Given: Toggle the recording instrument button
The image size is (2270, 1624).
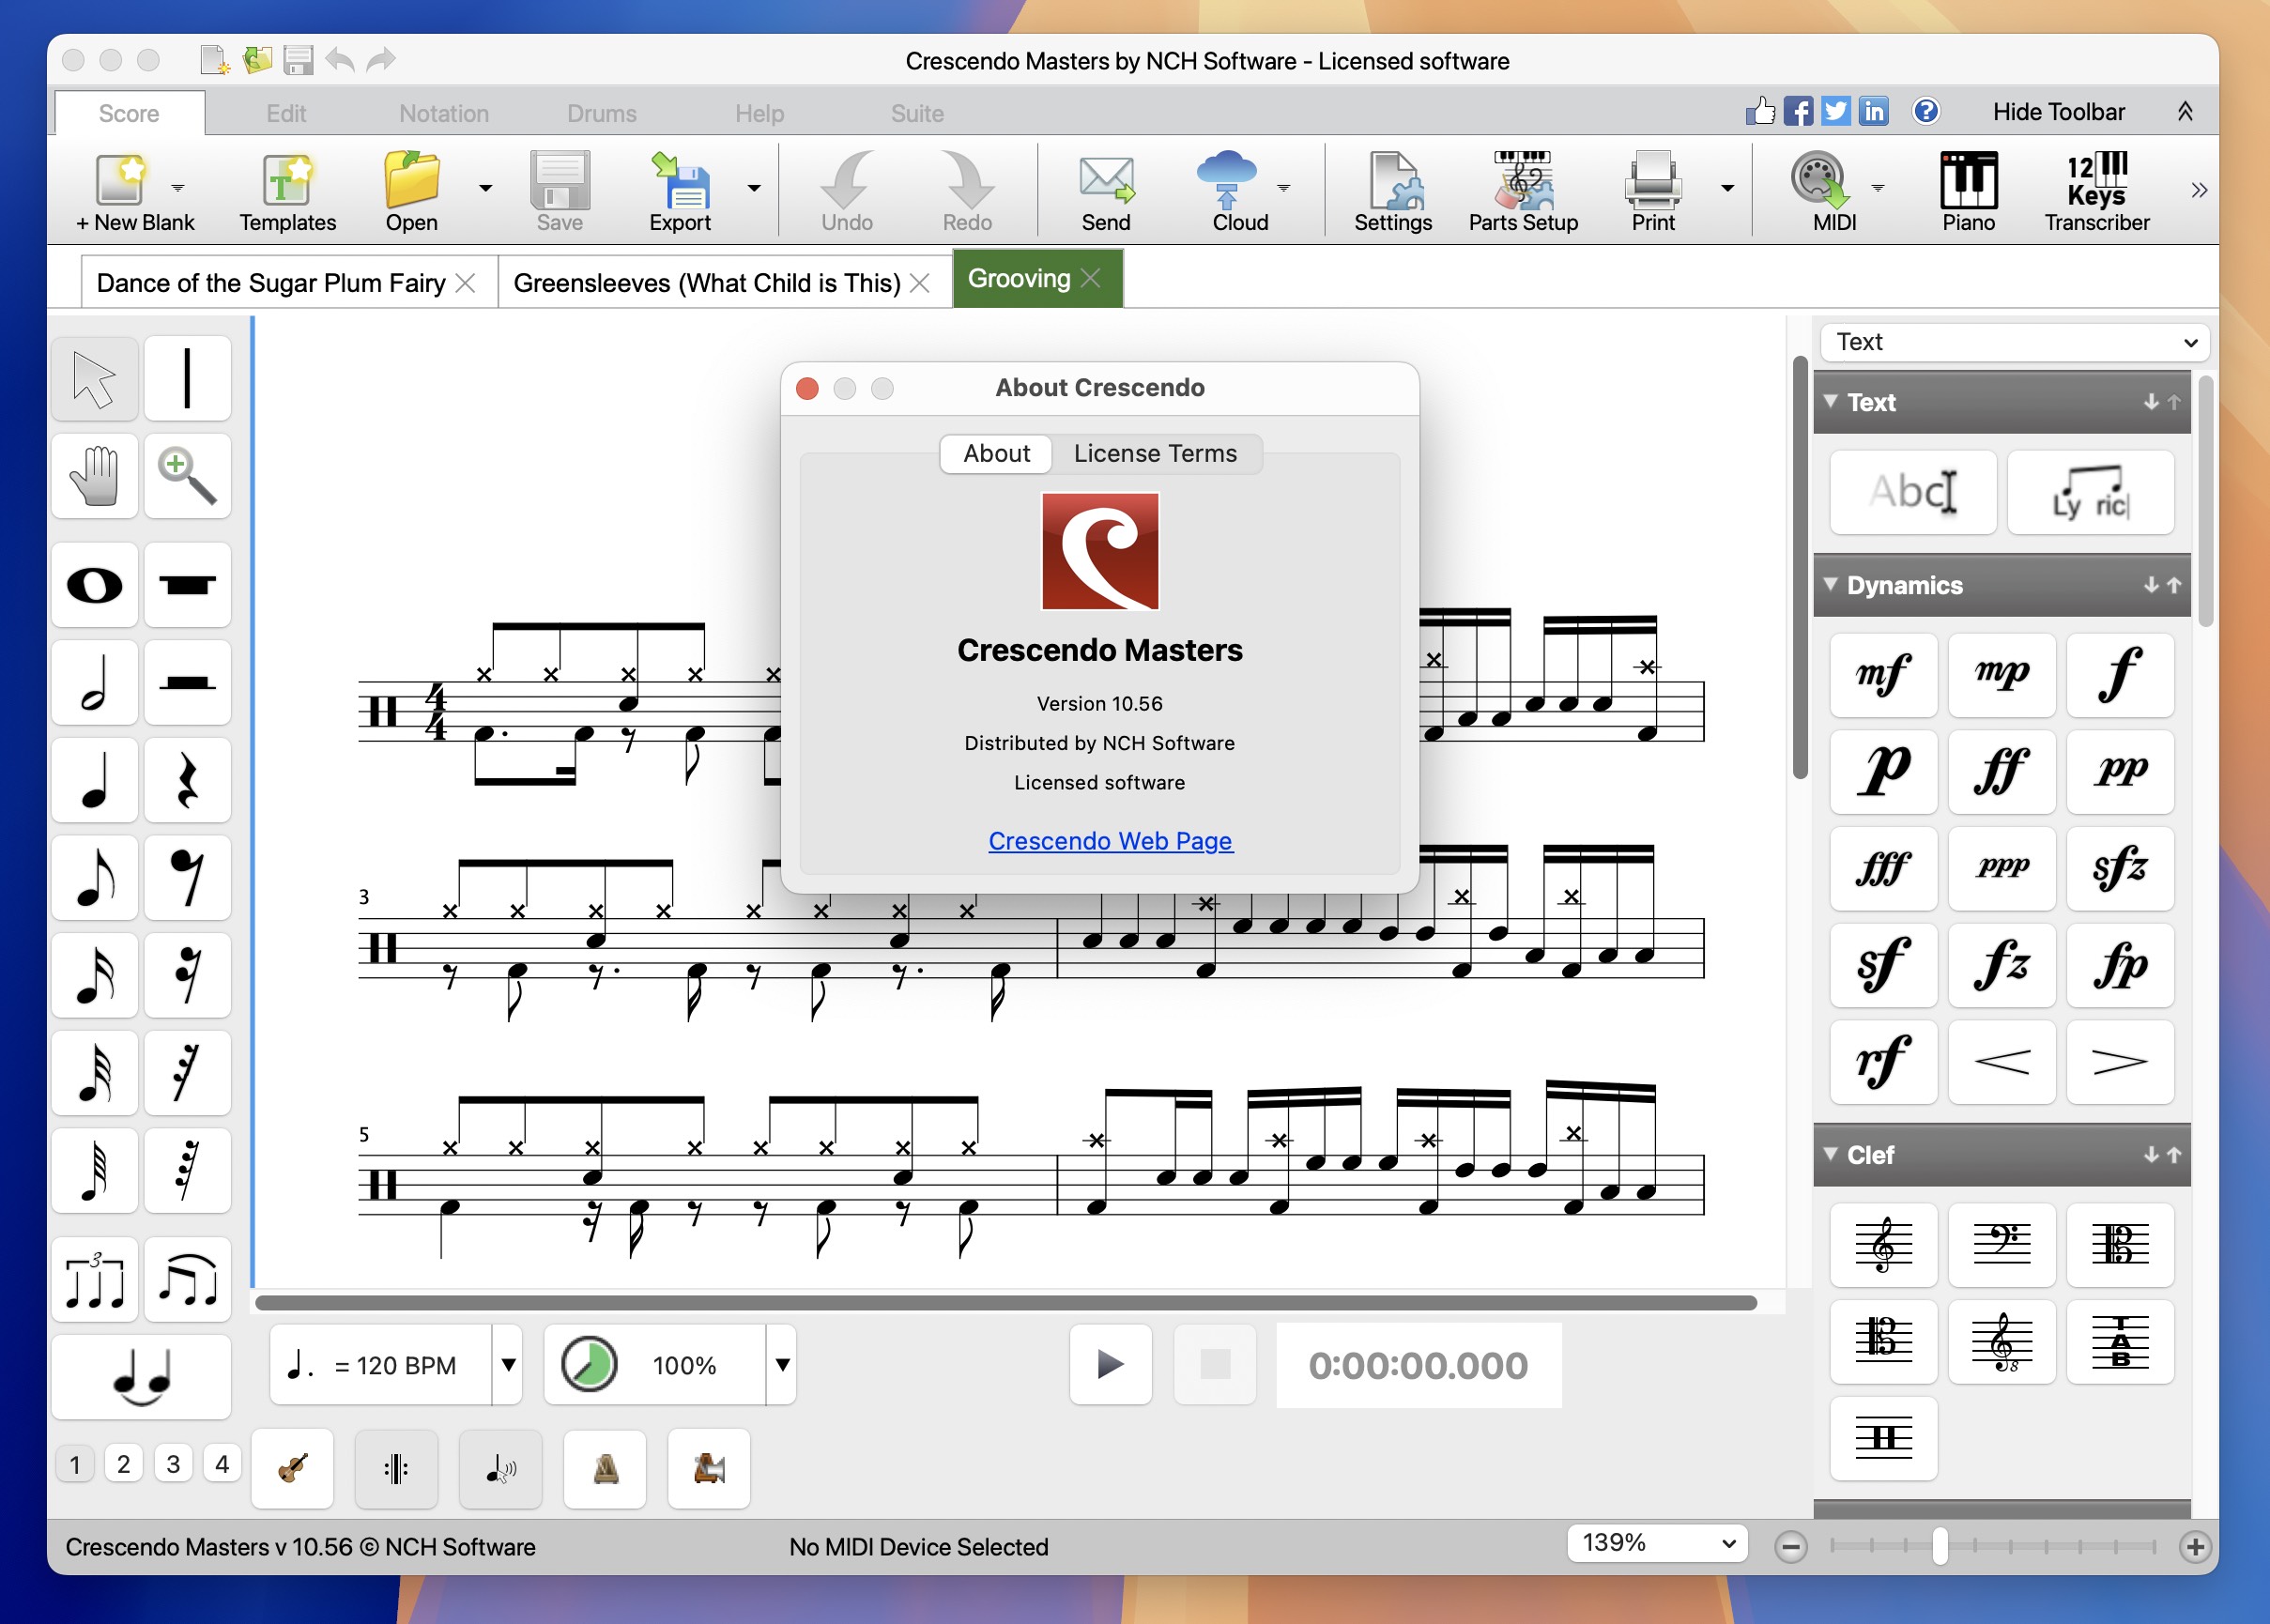Looking at the screenshot, I should pyautogui.click(x=709, y=1468).
